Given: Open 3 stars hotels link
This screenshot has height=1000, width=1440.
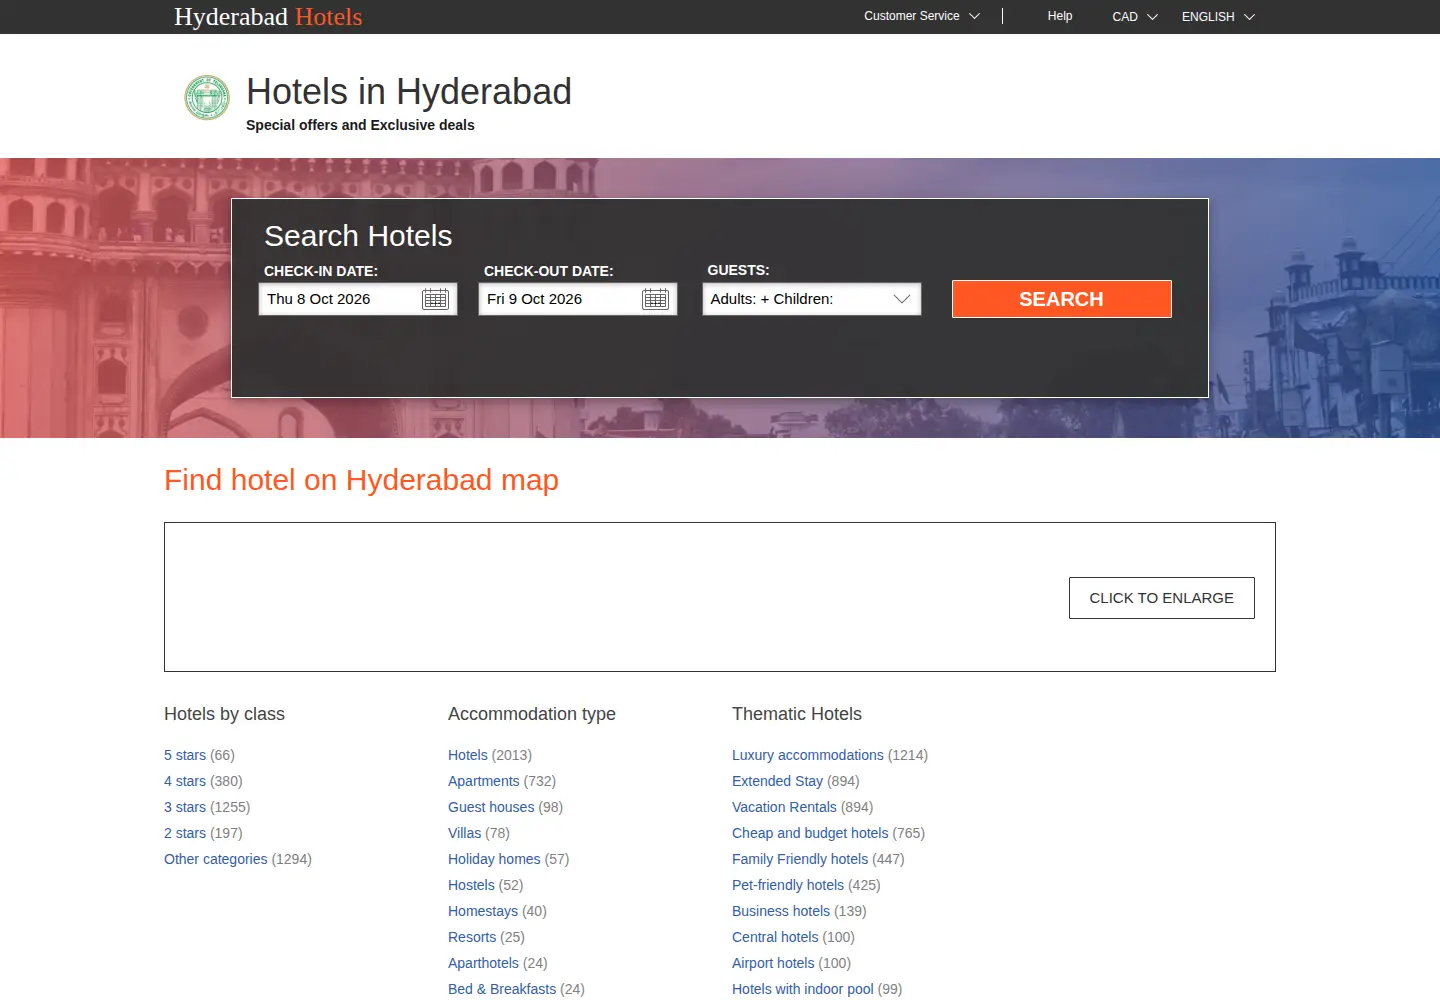Looking at the screenshot, I should click(185, 807).
